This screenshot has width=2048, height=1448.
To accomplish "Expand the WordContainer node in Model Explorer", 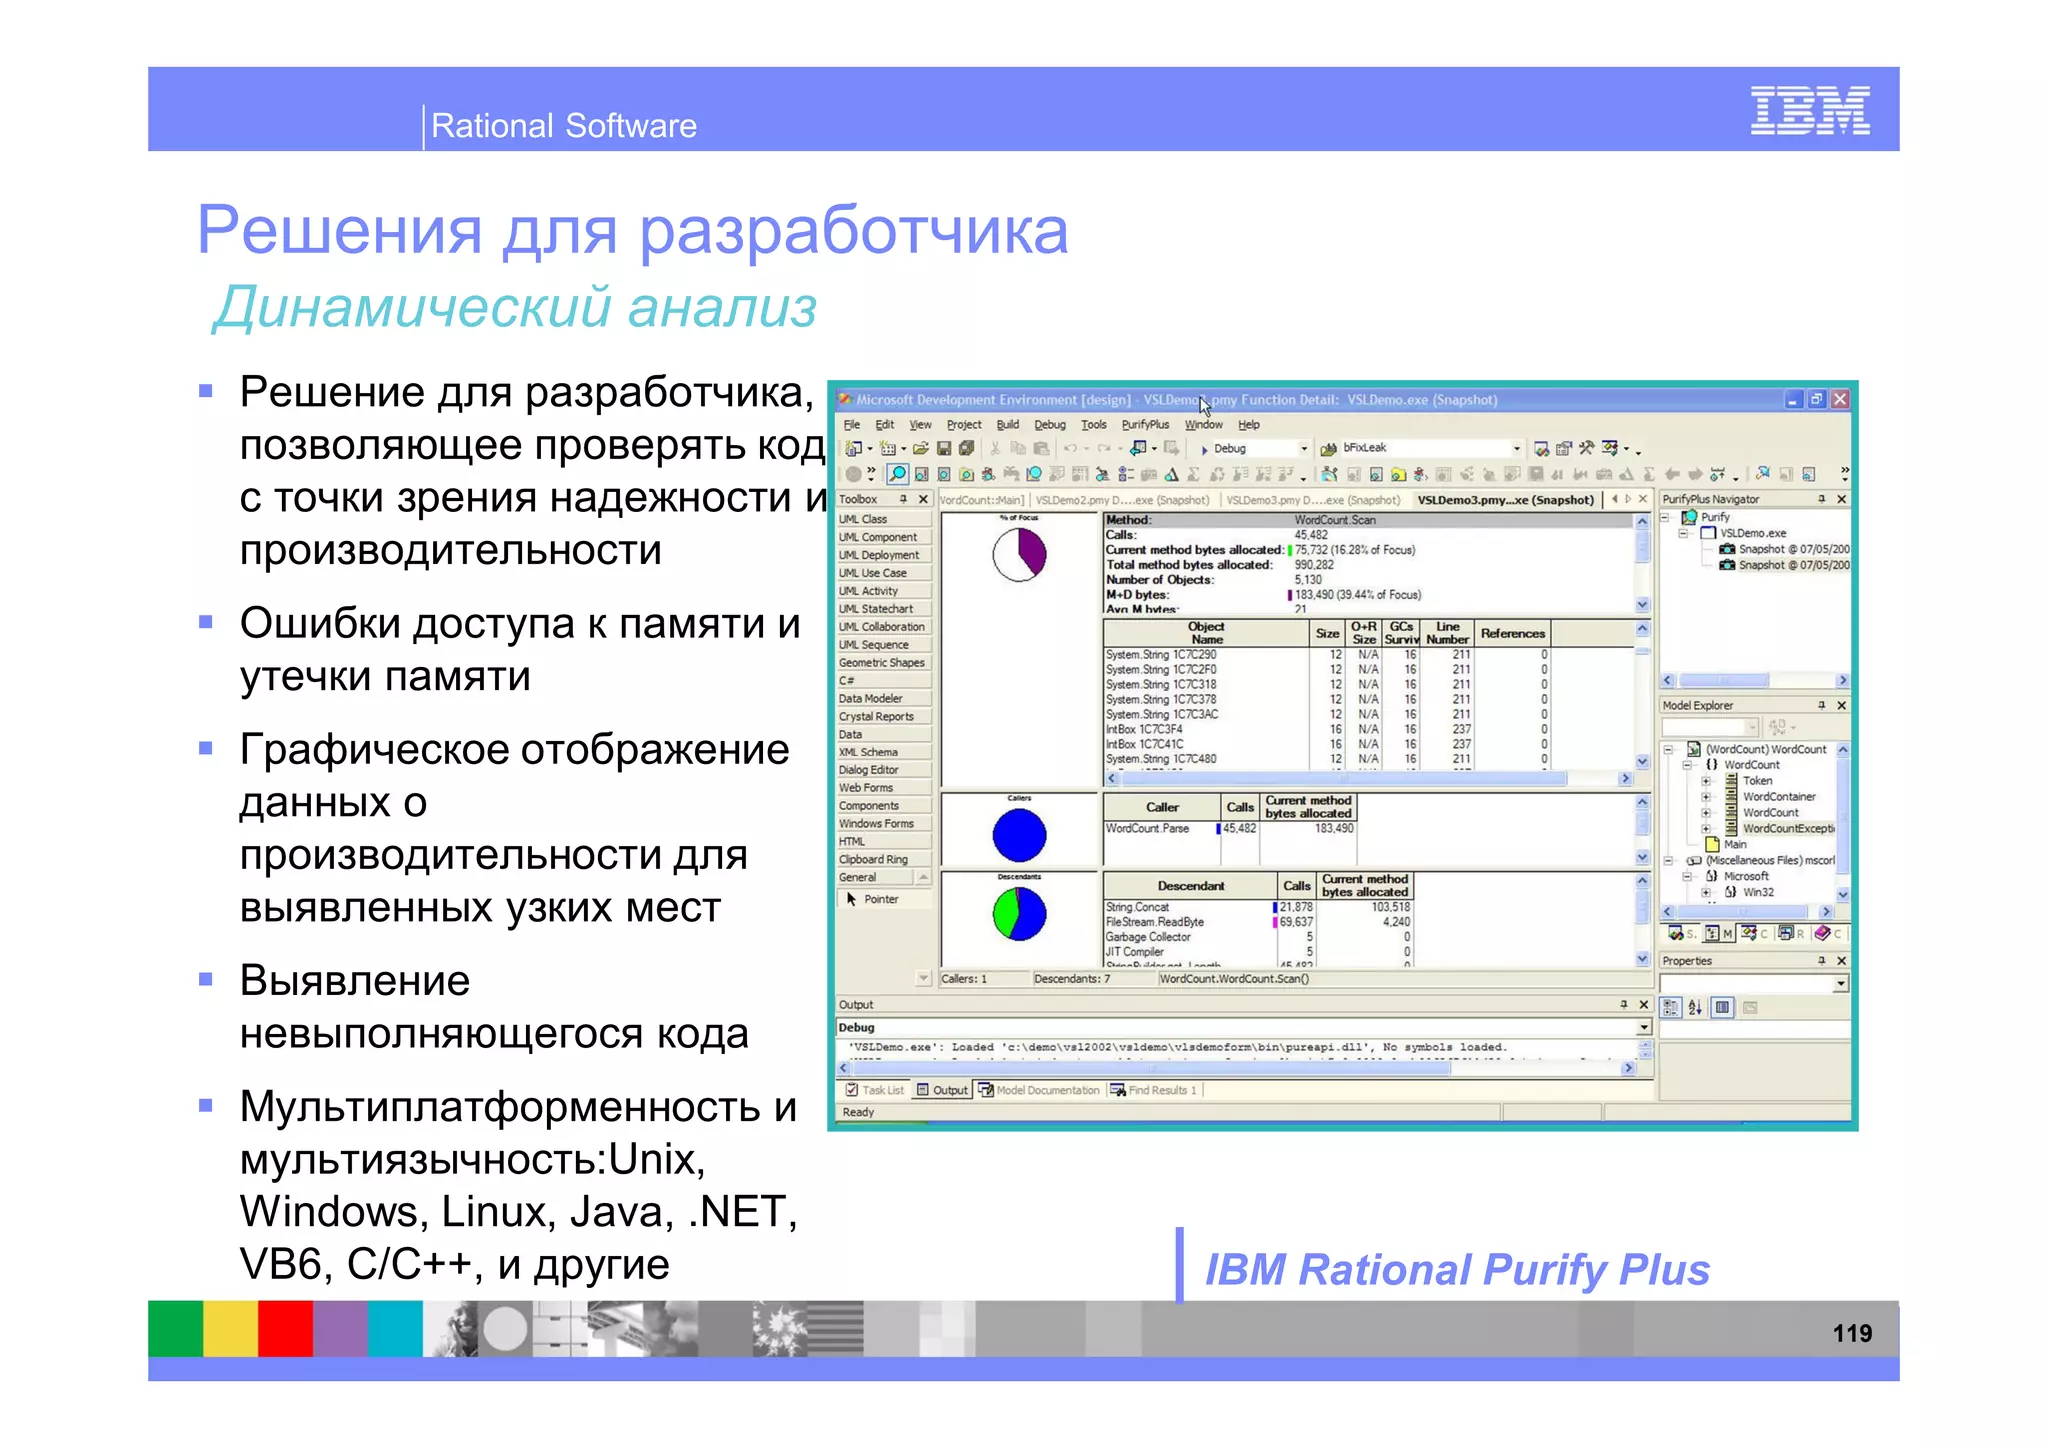I will tap(1706, 797).
